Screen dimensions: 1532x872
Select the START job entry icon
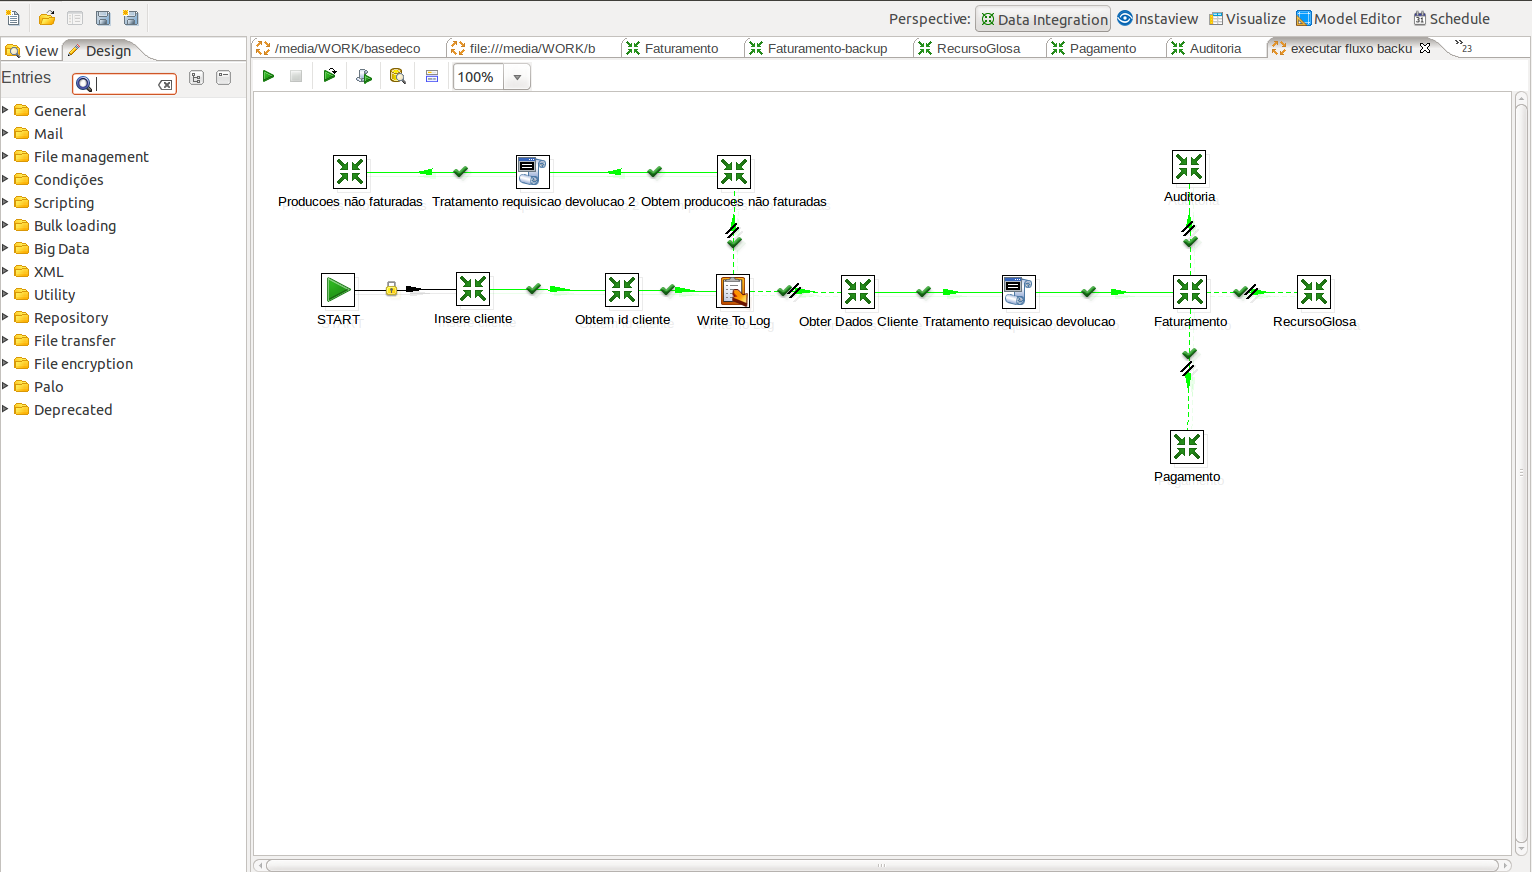pos(338,290)
